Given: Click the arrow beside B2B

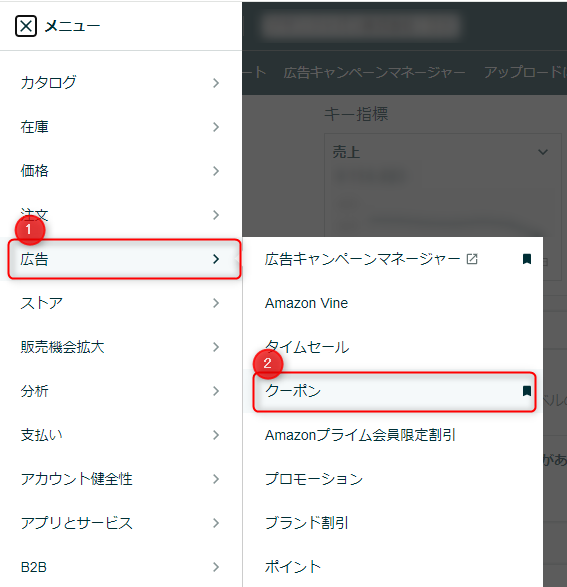Looking at the screenshot, I should tap(216, 567).
